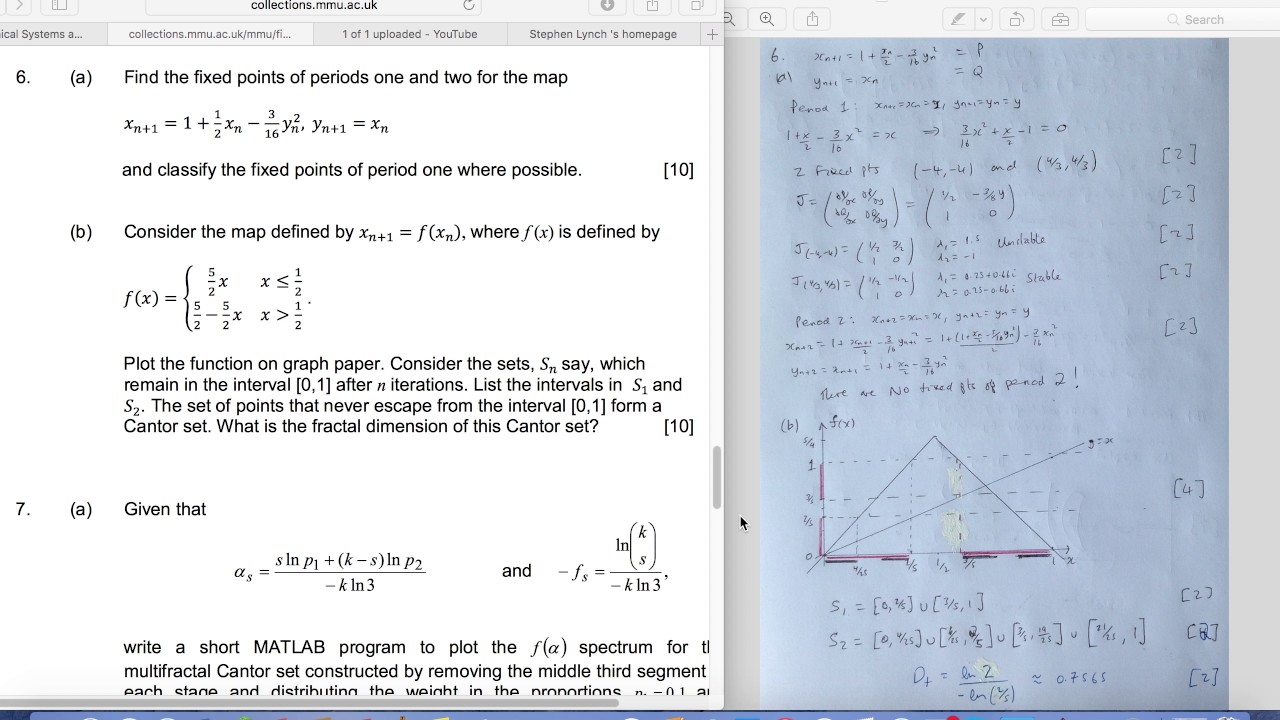Open the '1 of 1 uploaded - YouTube' tab
Image resolution: width=1280 pixels, height=720 pixels.
(410, 34)
